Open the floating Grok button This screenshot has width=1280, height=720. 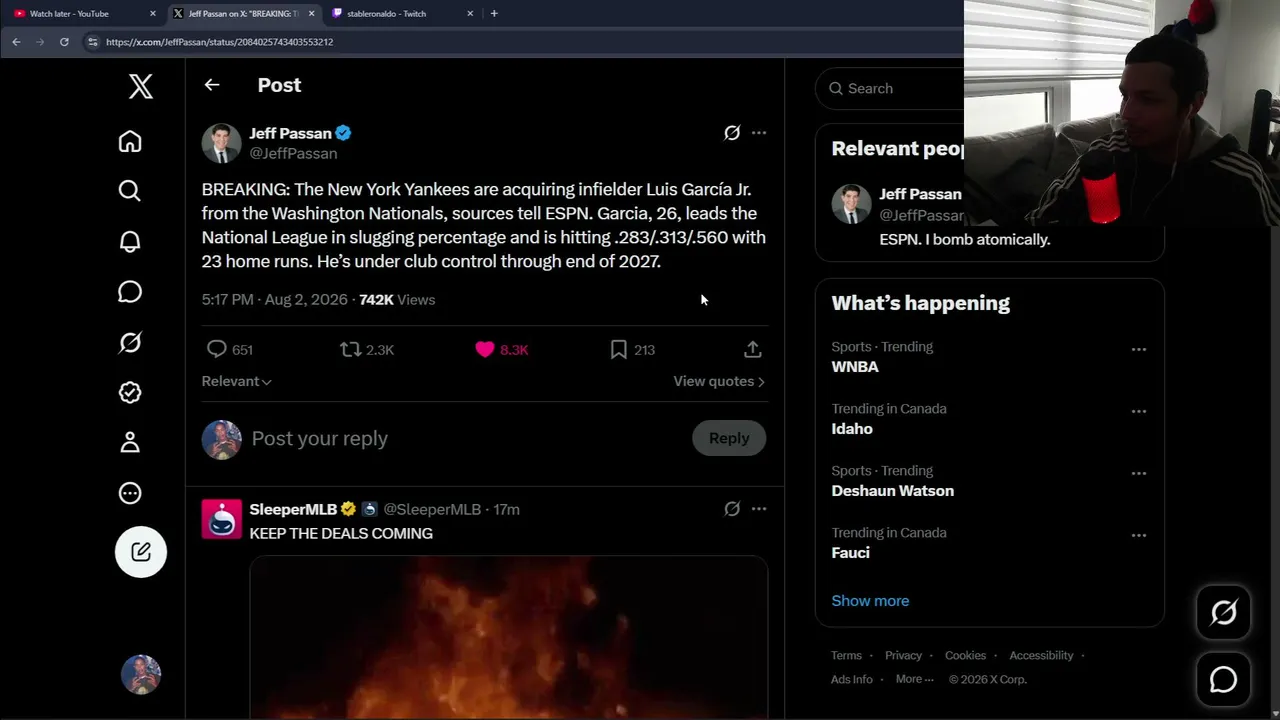click(1224, 612)
